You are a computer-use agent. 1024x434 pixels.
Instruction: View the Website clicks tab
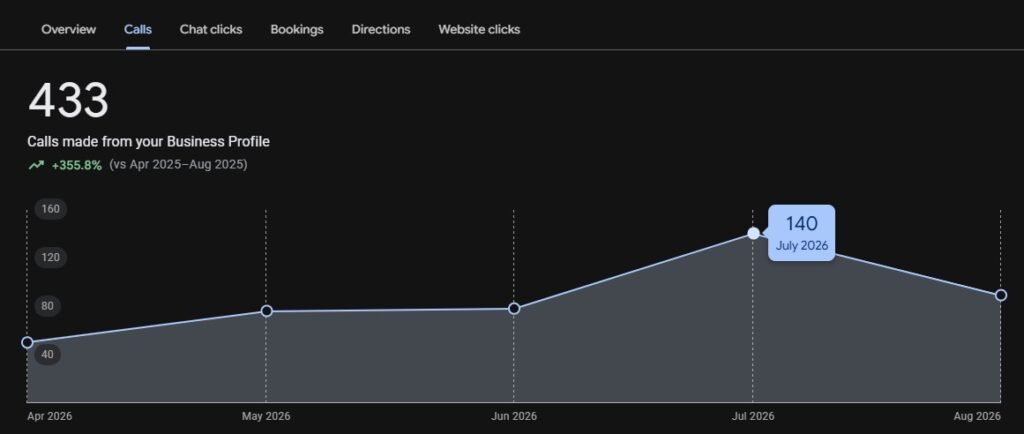coord(479,29)
